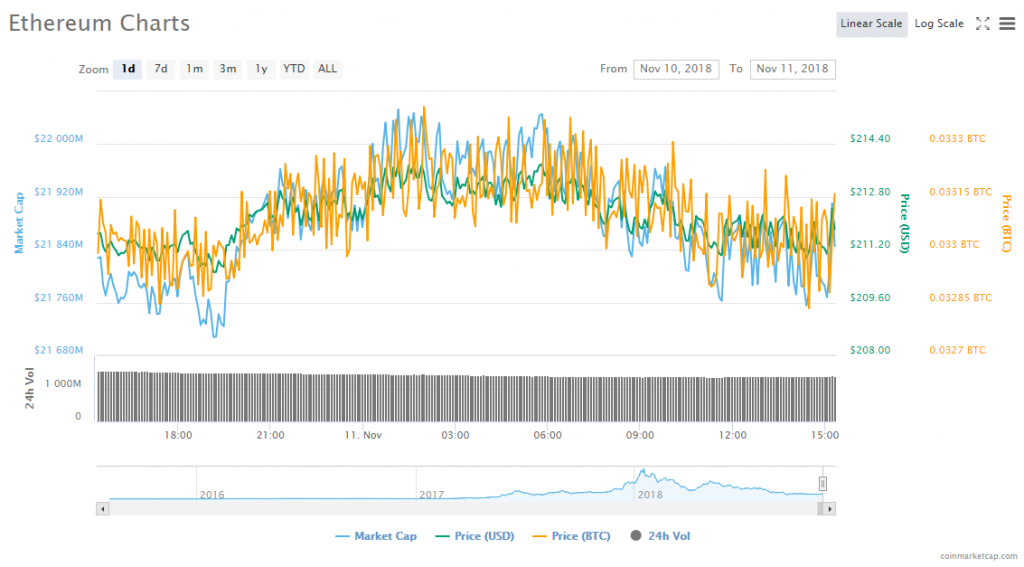This screenshot has height=567, width=1024.
Task: Click the navigator scroll left arrow
Action: pos(103,509)
